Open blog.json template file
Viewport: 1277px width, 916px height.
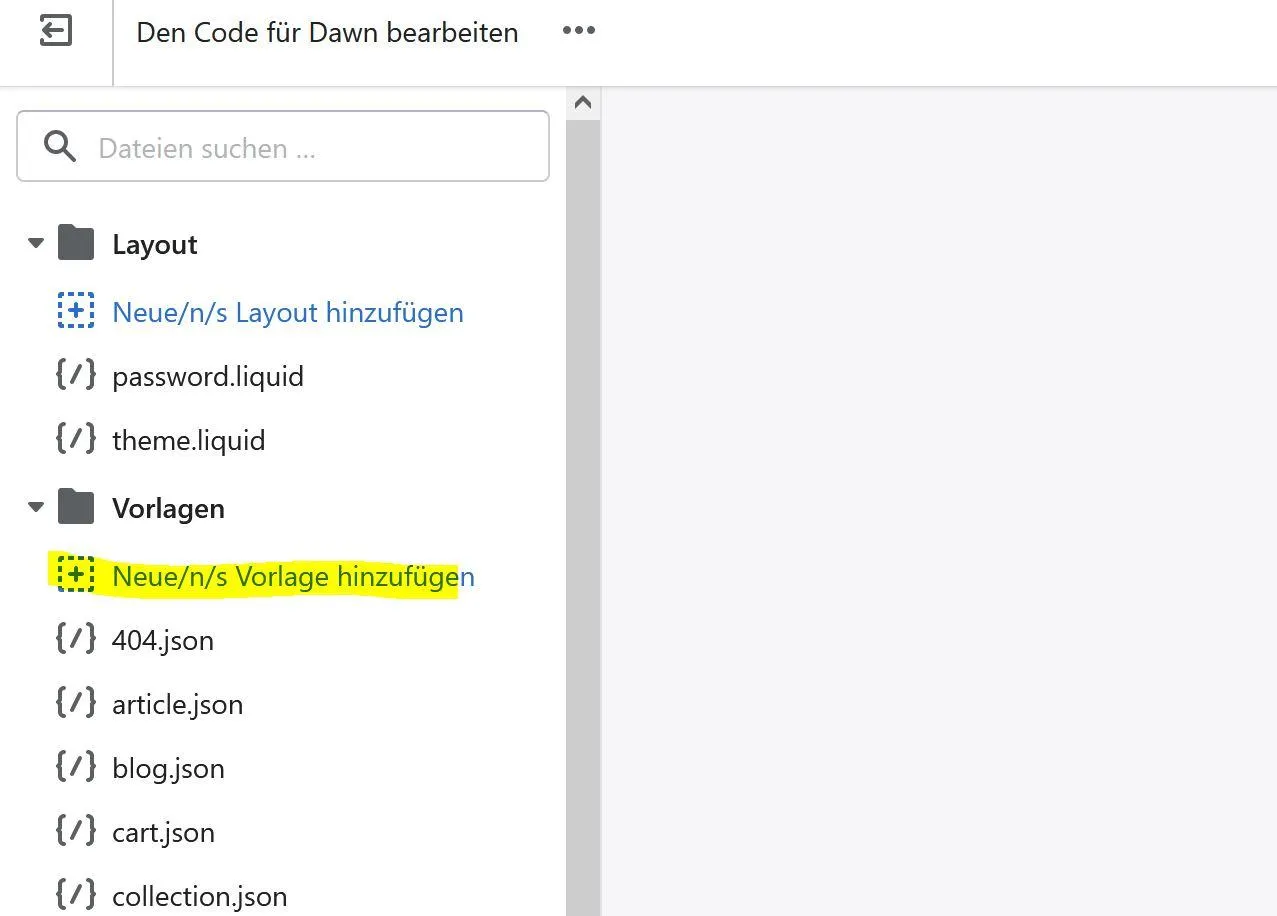pos(168,768)
